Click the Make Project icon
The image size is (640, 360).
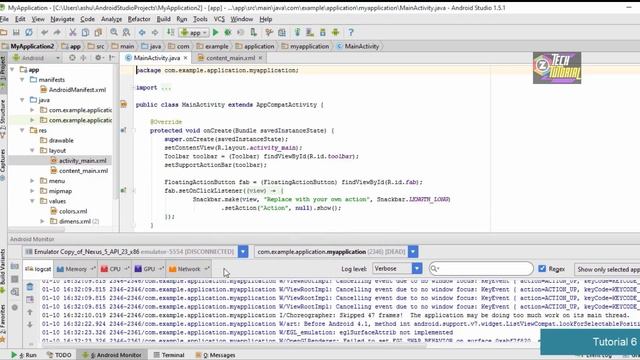[x=170, y=33]
